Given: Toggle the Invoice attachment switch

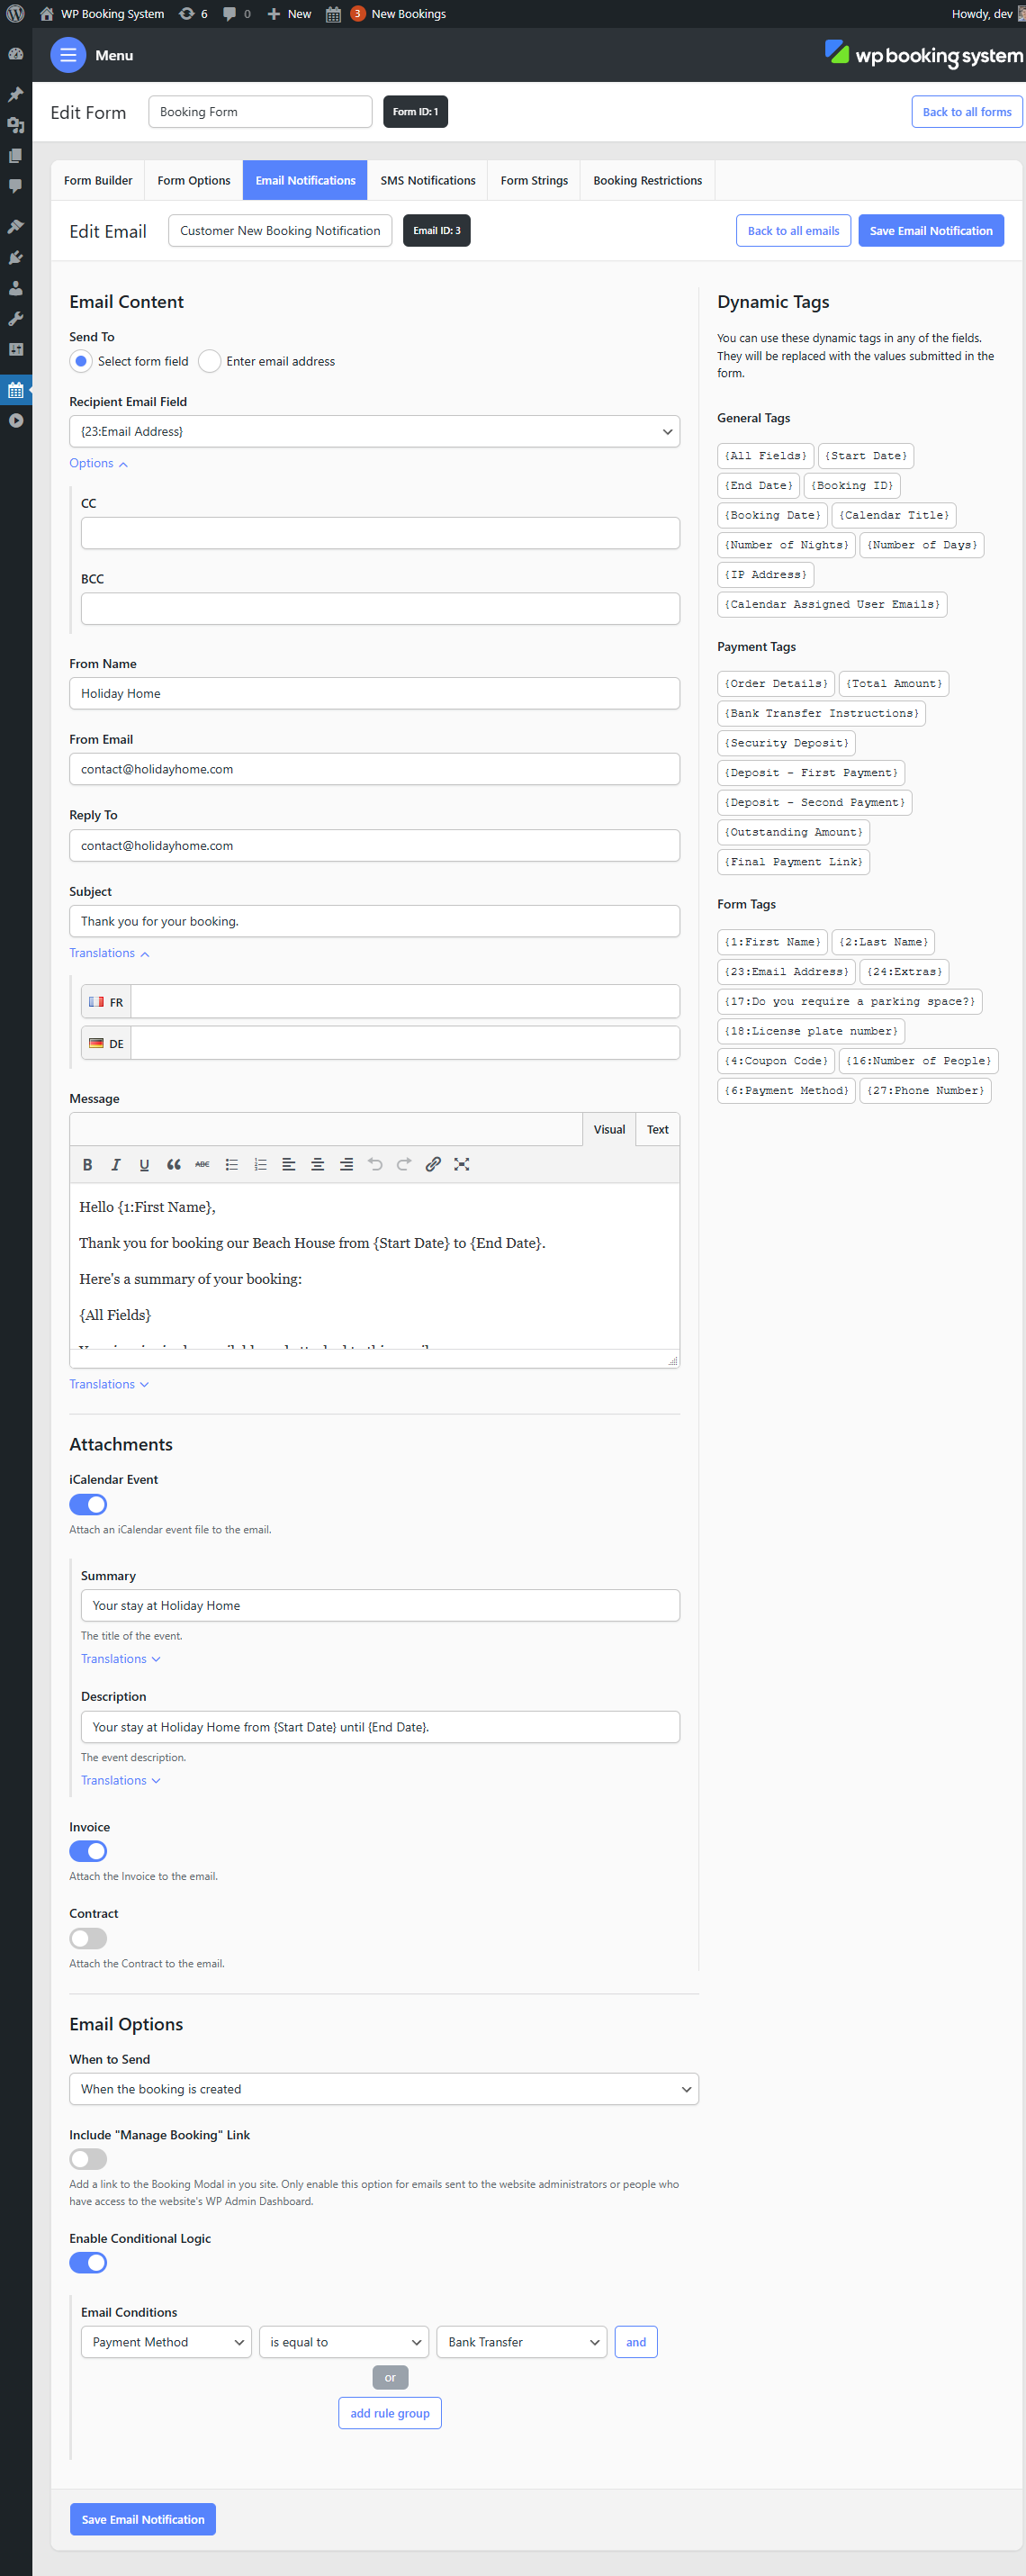Looking at the screenshot, I should (x=88, y=1851).
